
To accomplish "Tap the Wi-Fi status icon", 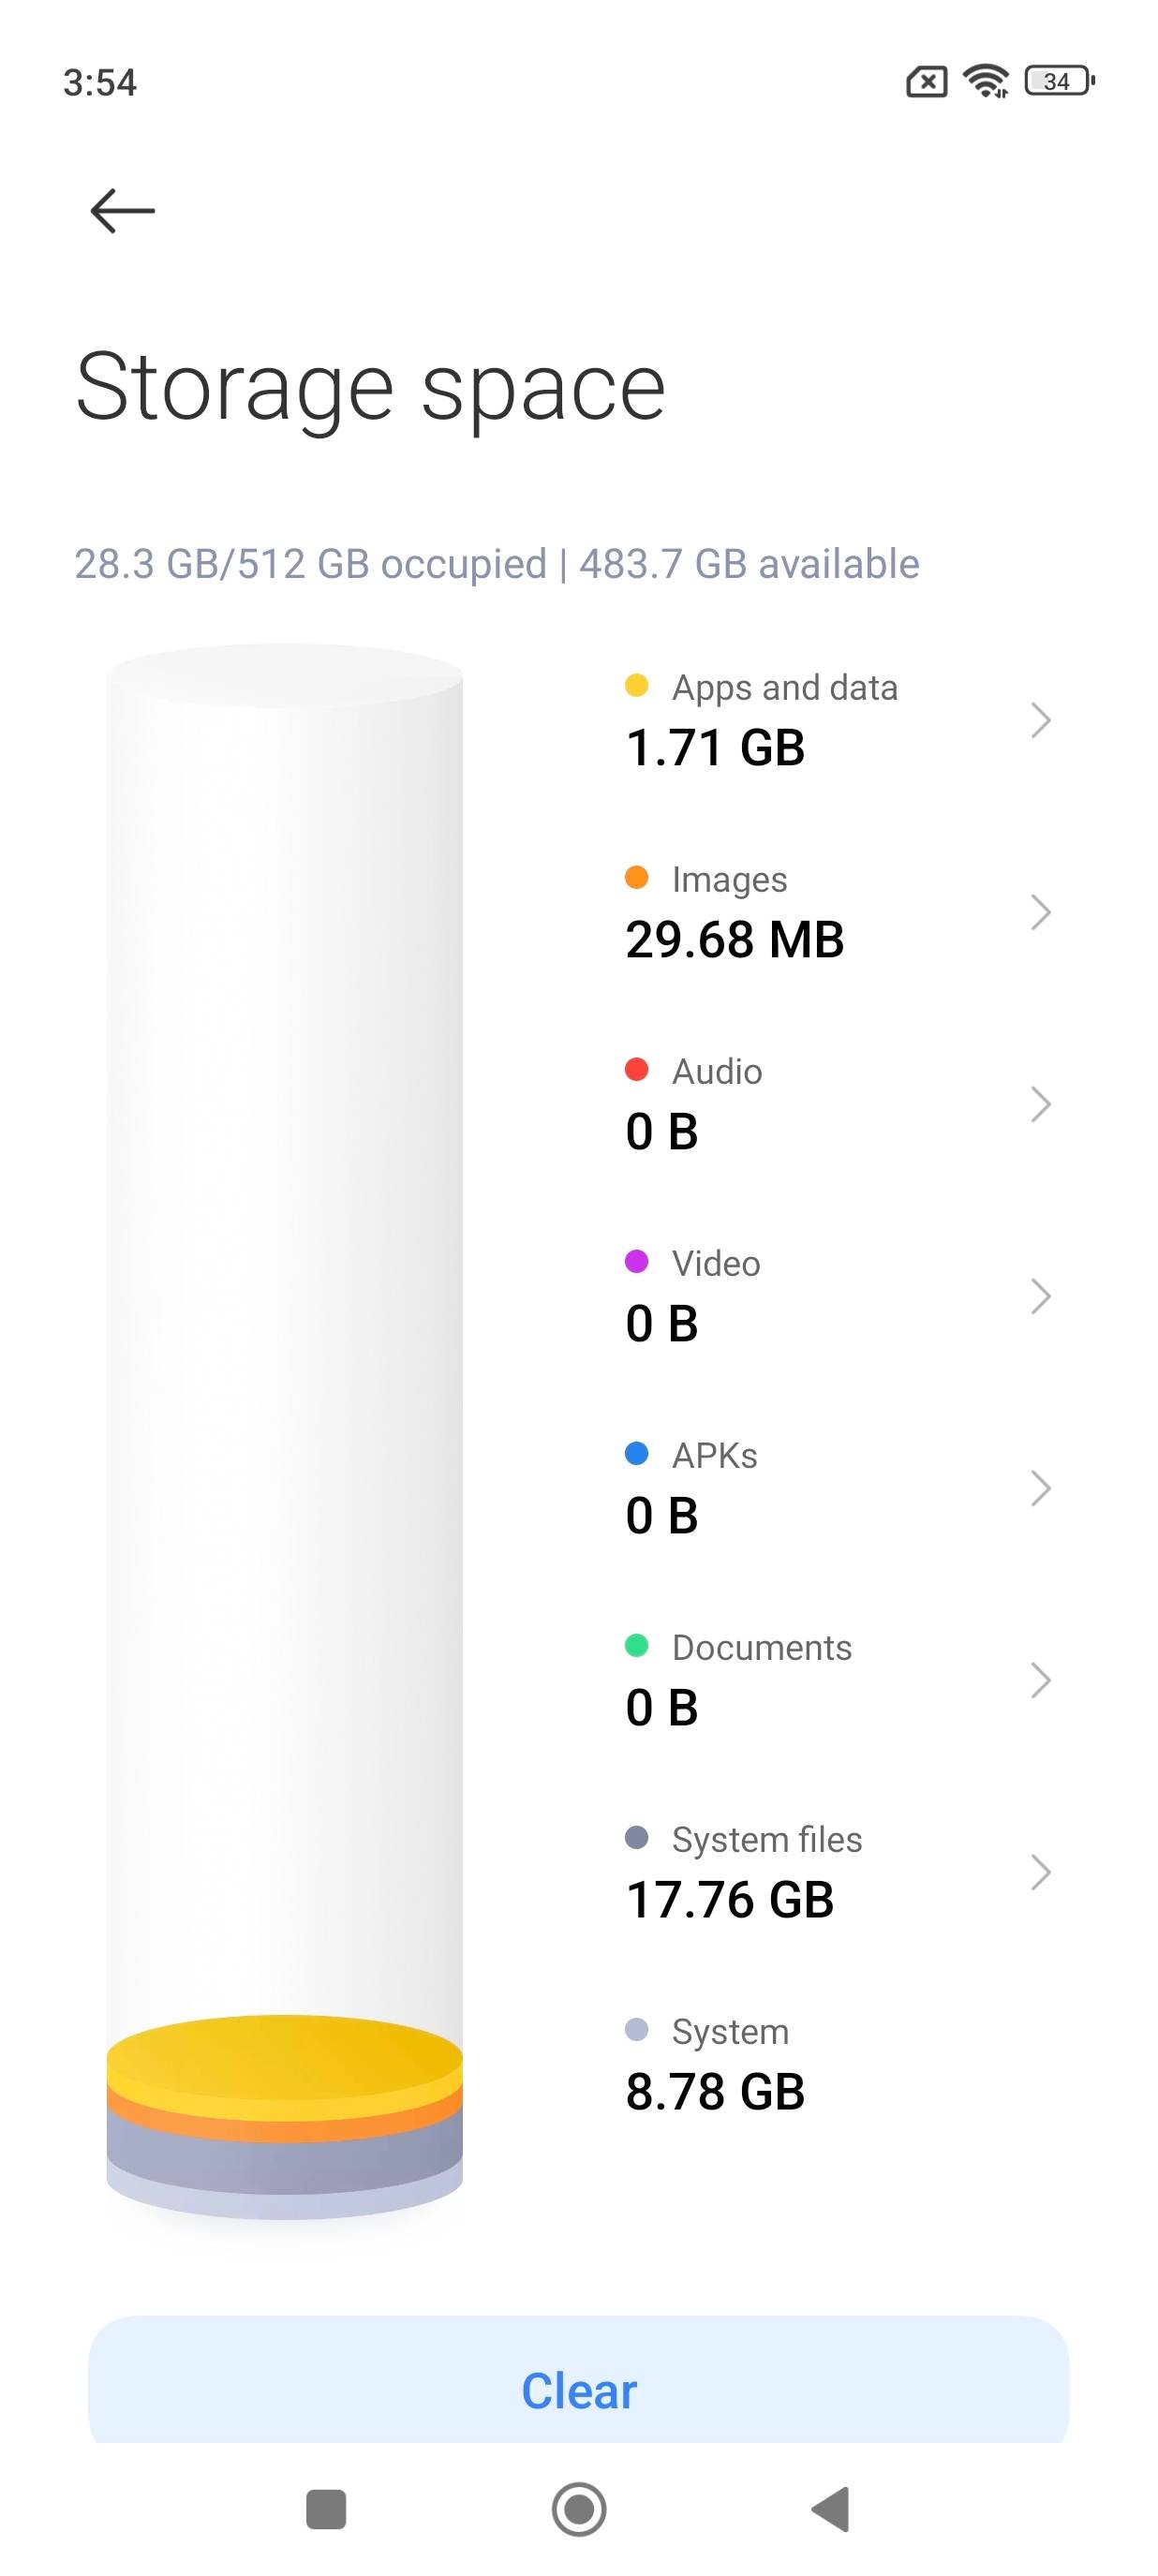I will (x=986, y=81).
